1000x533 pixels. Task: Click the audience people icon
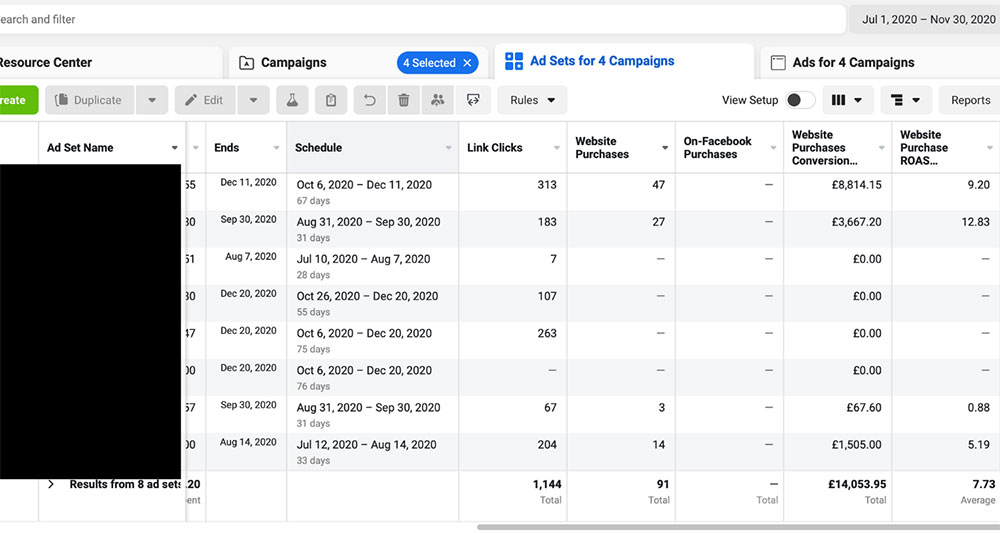(437, 100)
